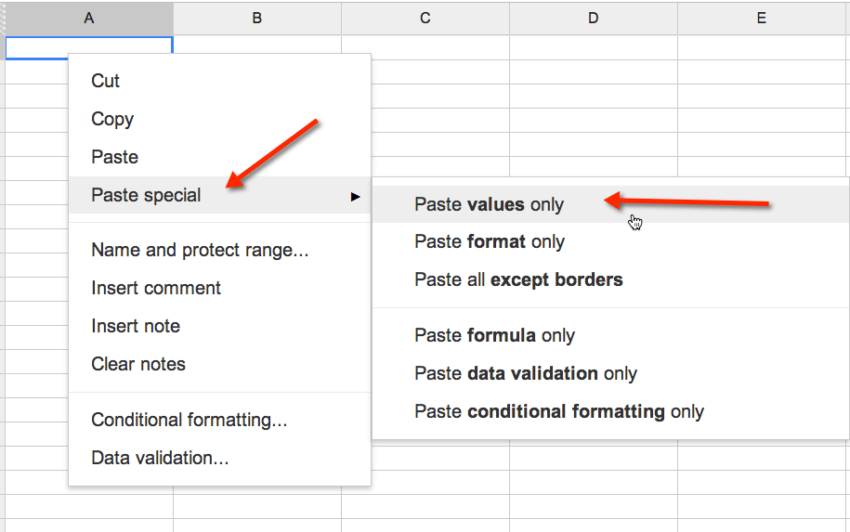Screen dimensions: 850x532
Task: Open Conditional formatting settings
Action: click(220, 420)
